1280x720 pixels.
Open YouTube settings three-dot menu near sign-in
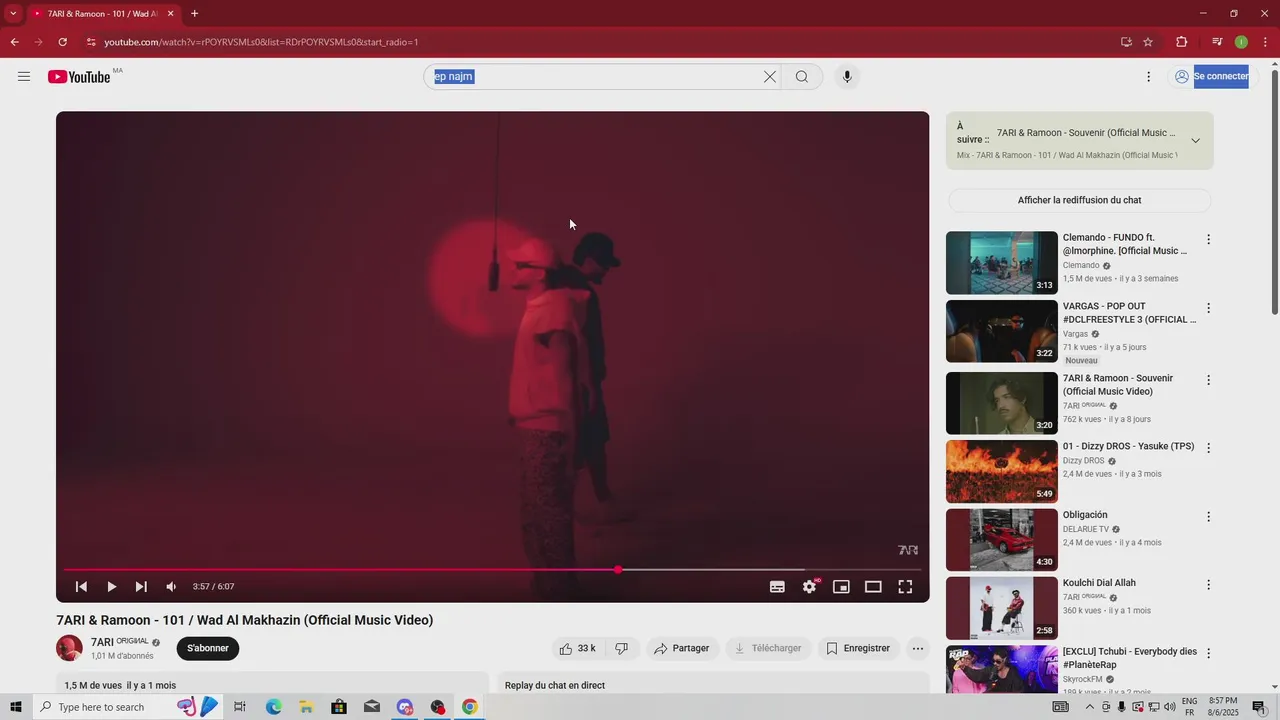[1148, 77]
